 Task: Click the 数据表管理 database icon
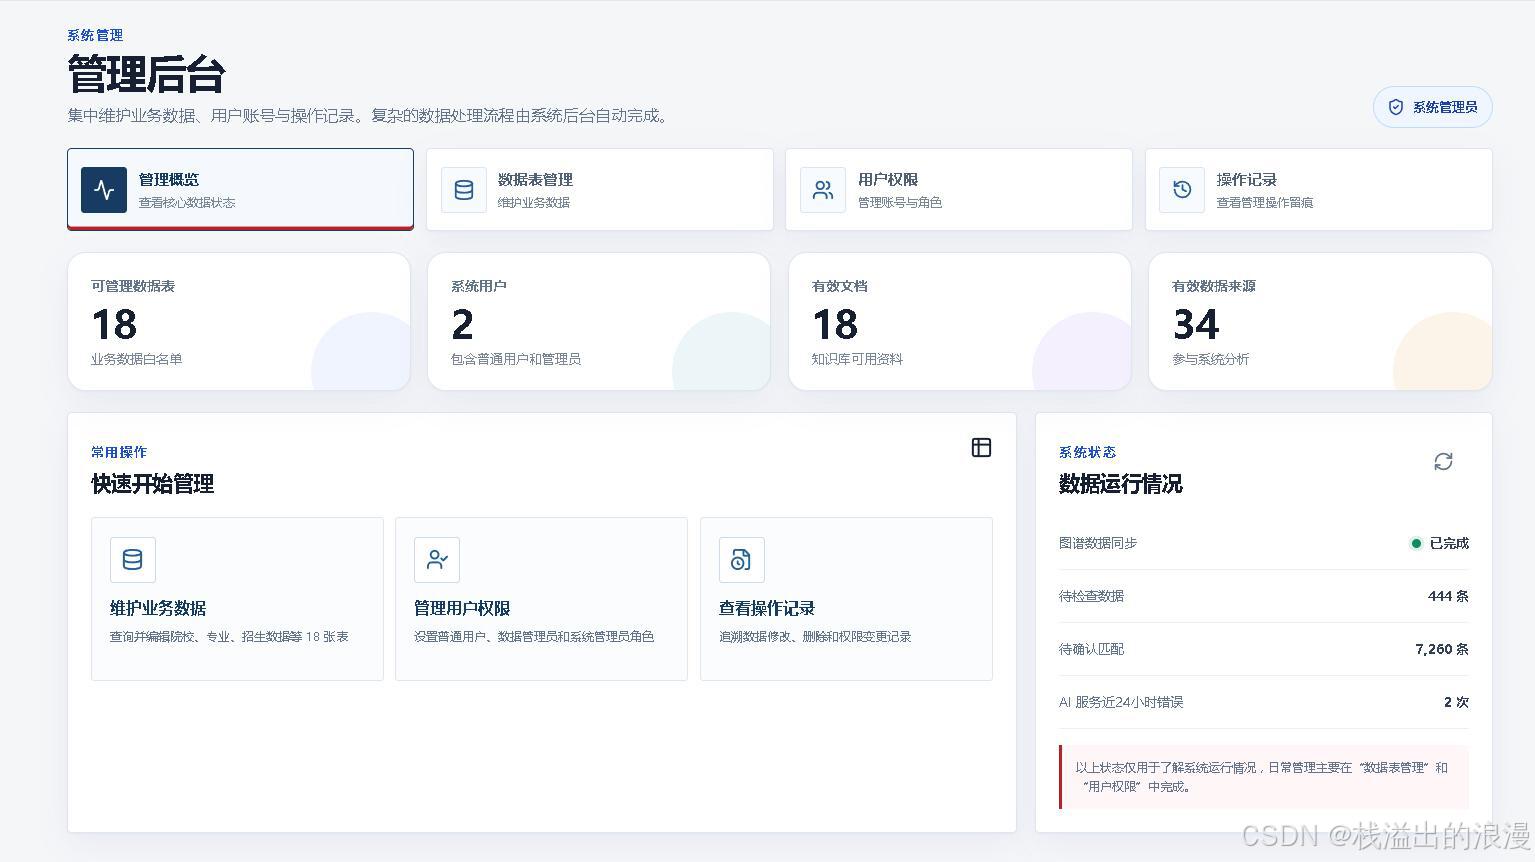[x=464, y=190]
